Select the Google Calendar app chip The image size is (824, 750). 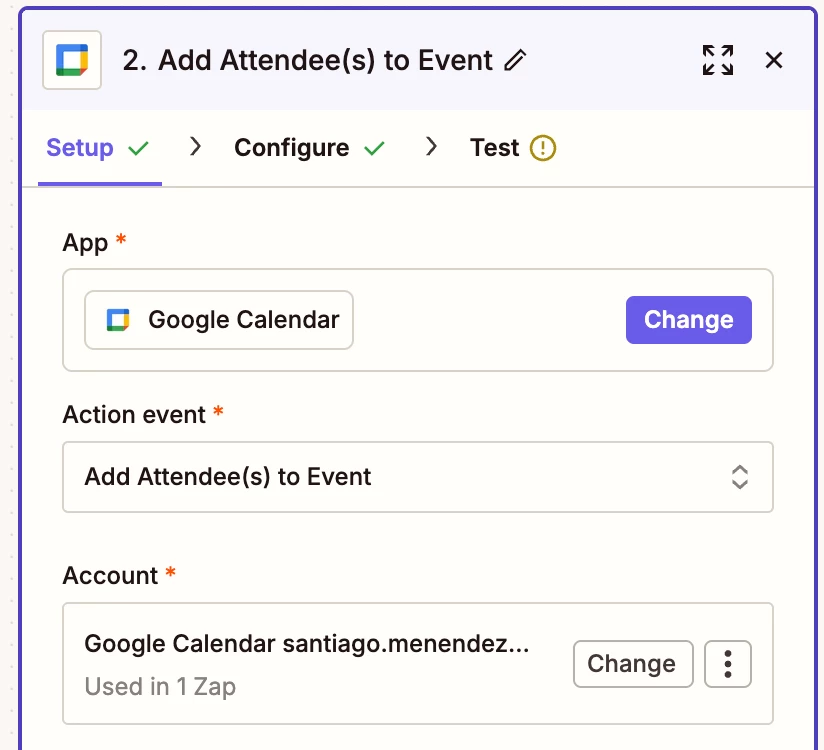click(219, 320)
